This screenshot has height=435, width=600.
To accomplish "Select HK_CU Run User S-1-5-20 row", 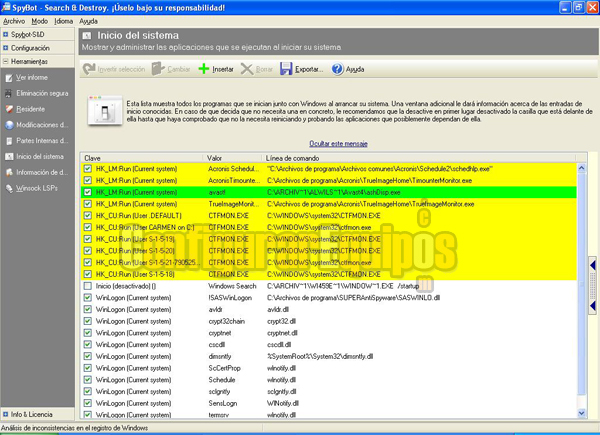I will [329, 251].
